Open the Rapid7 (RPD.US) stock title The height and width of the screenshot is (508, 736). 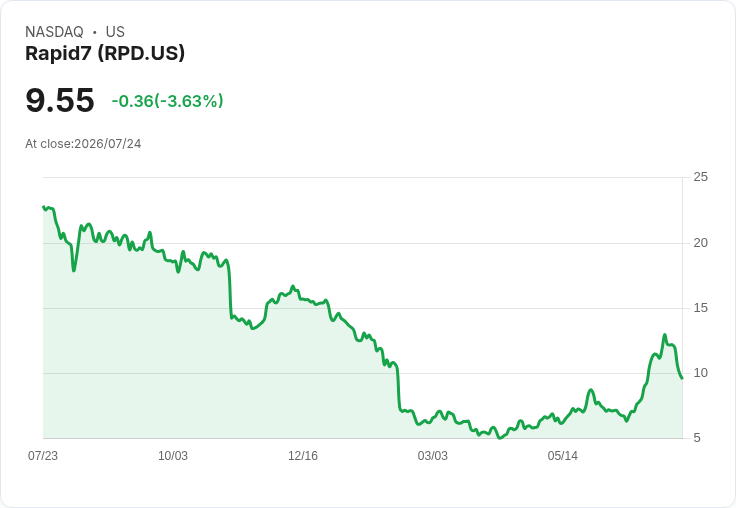click(105, 53)
